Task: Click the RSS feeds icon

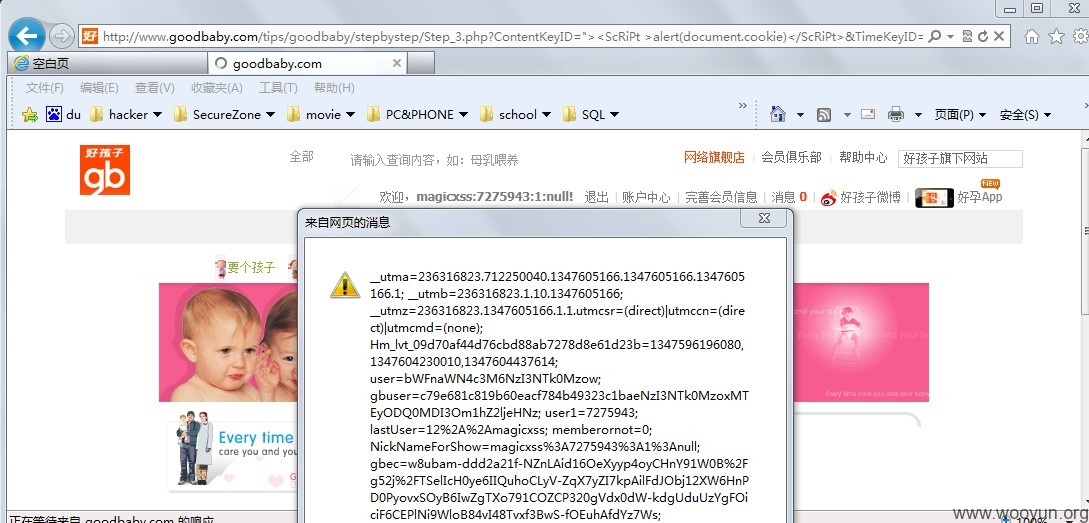Action: tap(824, 115)
